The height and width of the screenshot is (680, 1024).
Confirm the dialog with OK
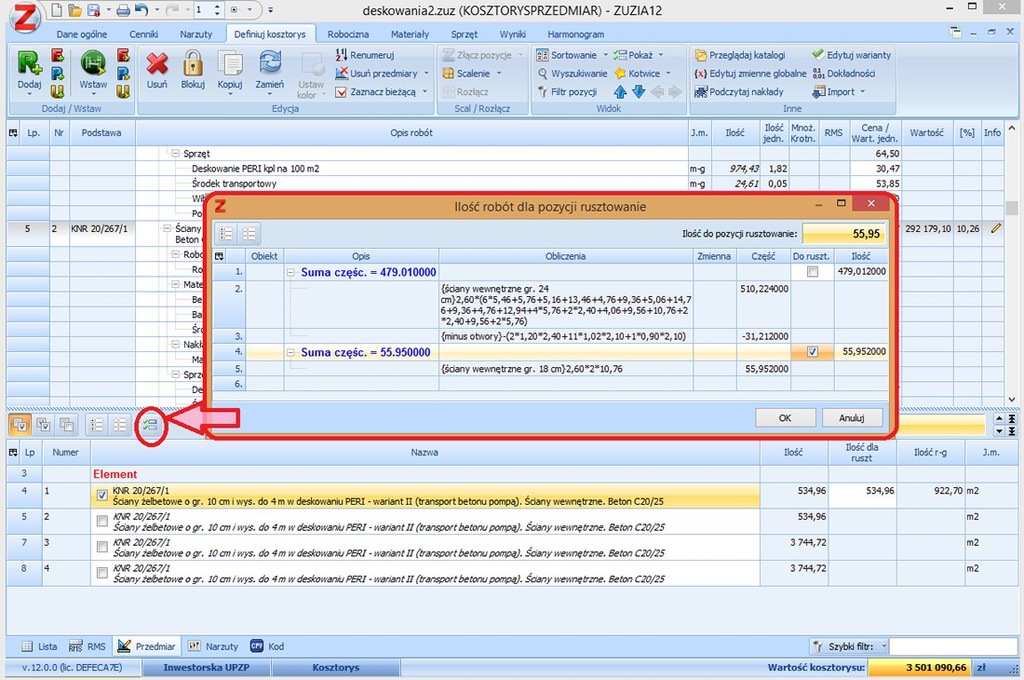click(x=785, y=418)
